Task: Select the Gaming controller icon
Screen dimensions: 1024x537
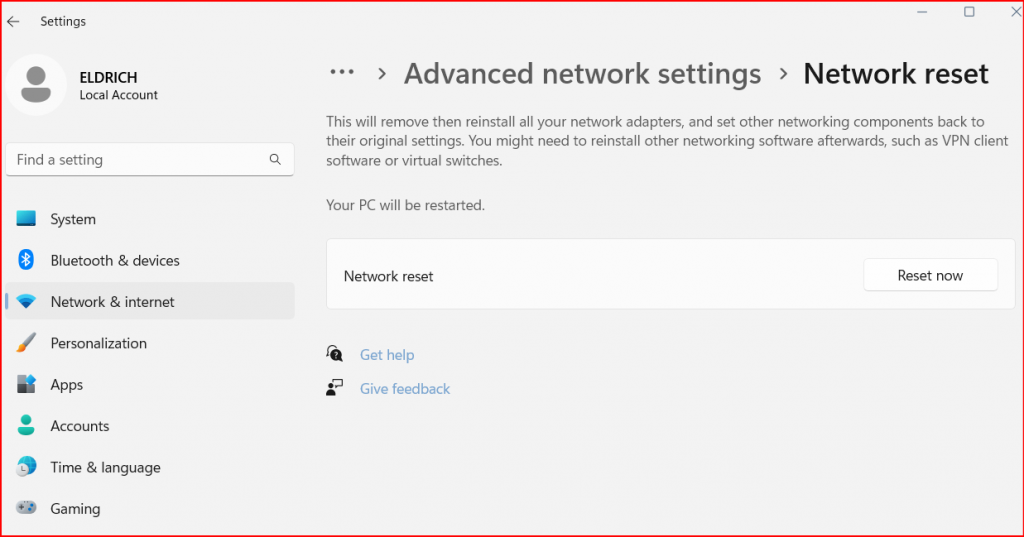Action: point(26,508)
